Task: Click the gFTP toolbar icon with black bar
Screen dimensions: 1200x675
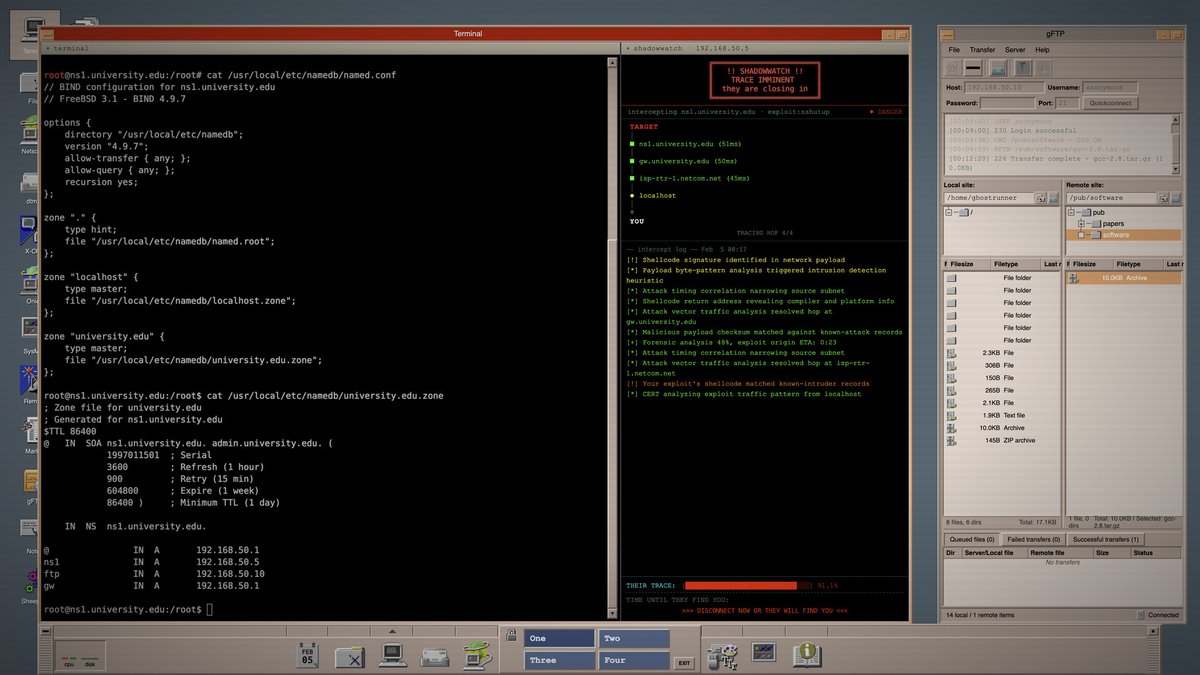Action: 972,68
